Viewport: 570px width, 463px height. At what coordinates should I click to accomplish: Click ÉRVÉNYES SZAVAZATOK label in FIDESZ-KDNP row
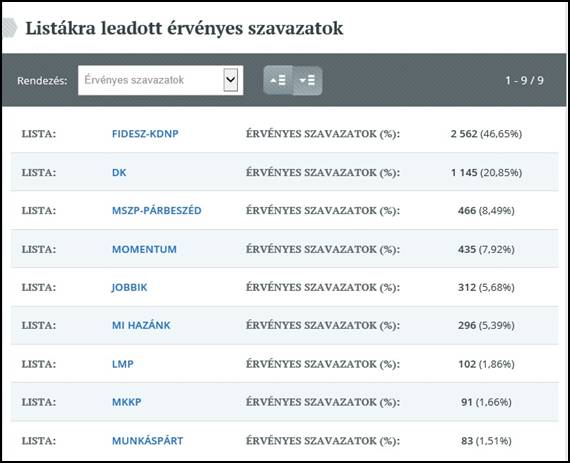[323, 134]
